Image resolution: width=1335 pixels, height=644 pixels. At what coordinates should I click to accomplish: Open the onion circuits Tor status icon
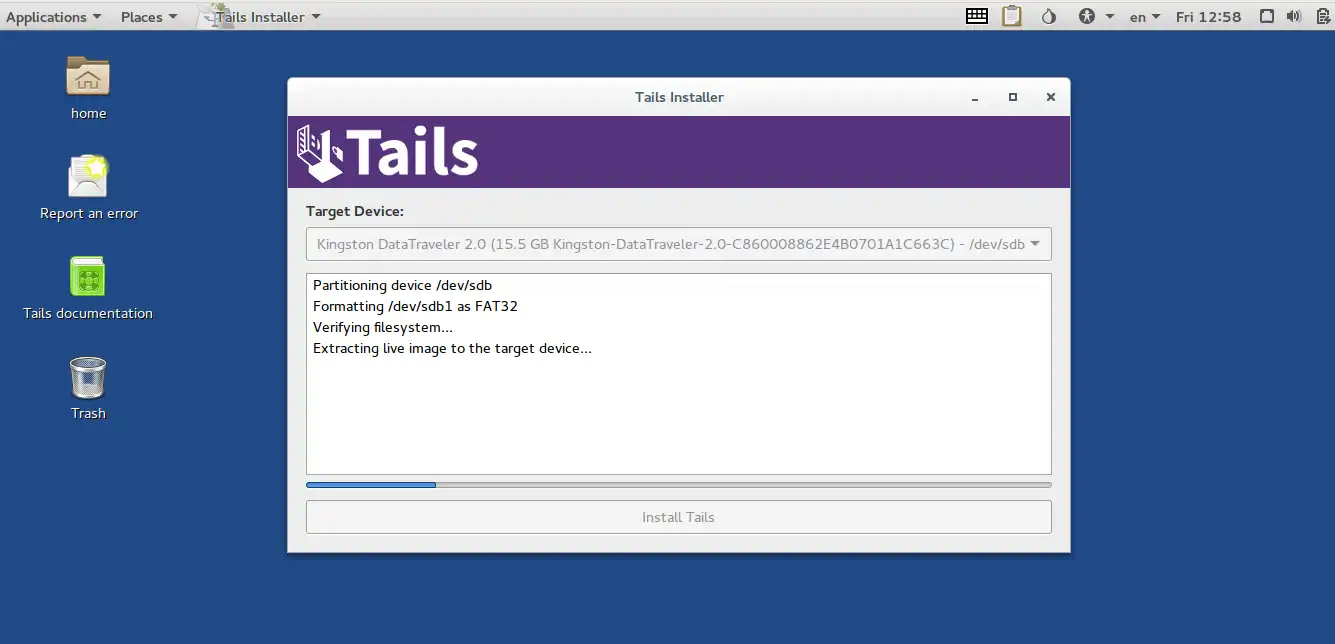coord(1049,16)
